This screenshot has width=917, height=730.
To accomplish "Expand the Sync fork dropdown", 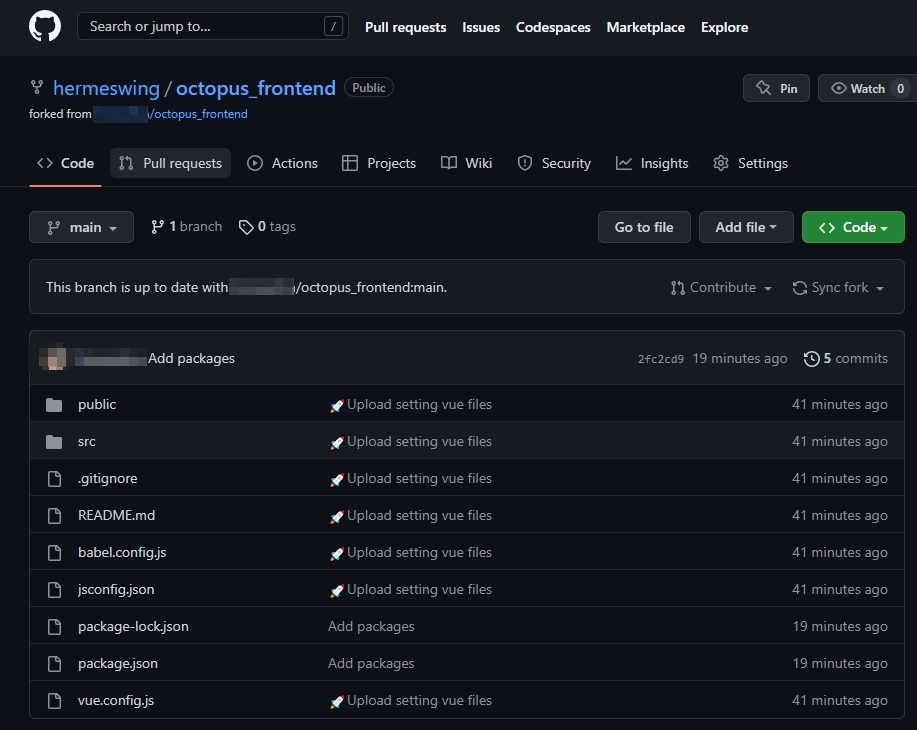I will click(838, 288).
